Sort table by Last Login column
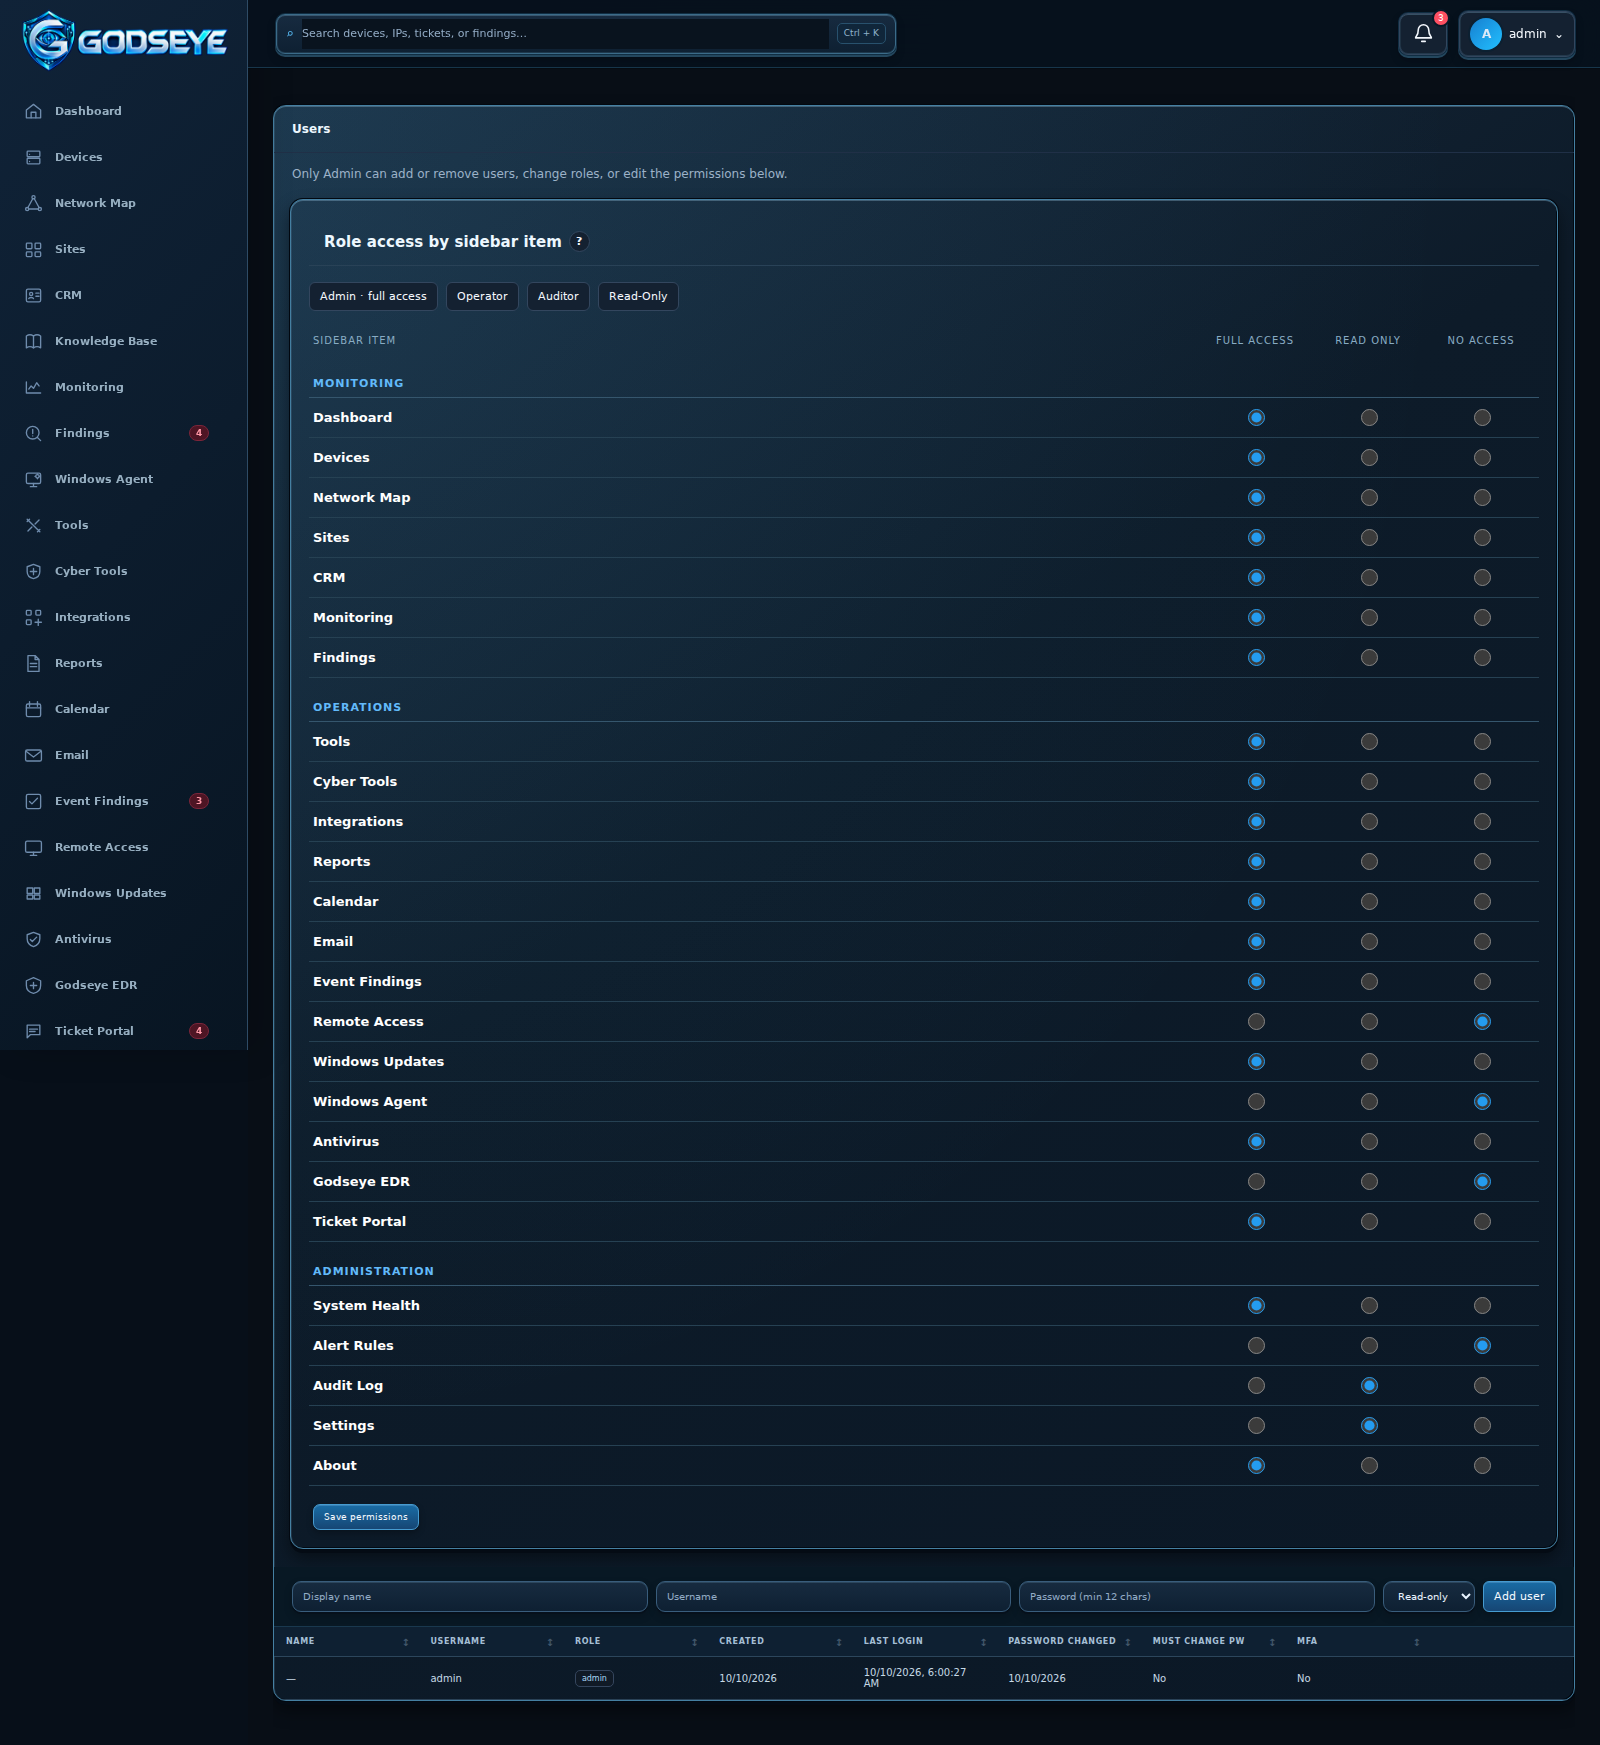The width and height of the screenshot is (1600, 1745). coord(925,1641)
